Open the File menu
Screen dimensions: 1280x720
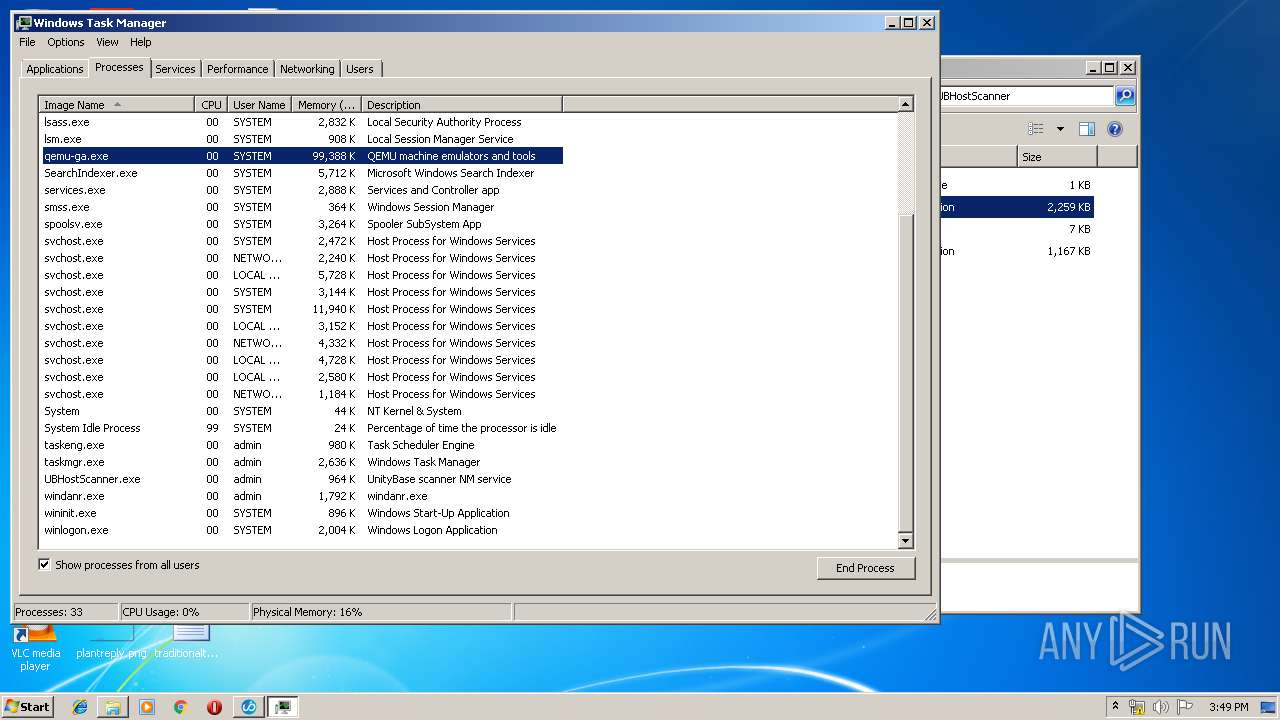click(x=27, y=42)
